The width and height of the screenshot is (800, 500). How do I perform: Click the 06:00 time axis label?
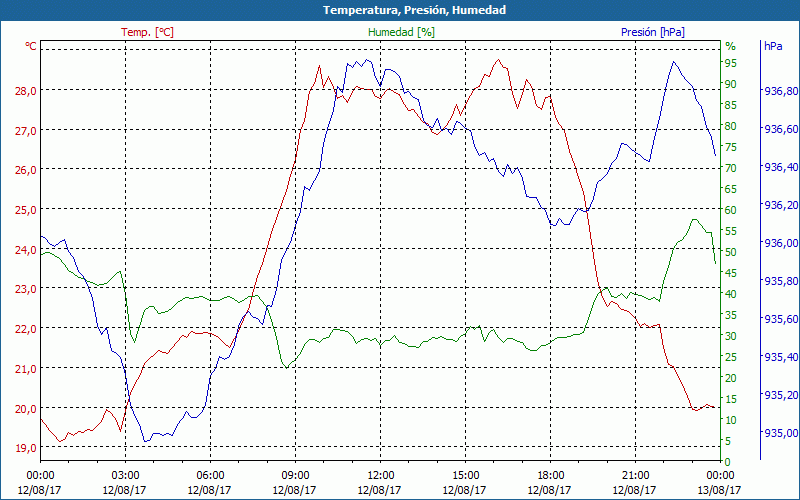click(210, 476)
